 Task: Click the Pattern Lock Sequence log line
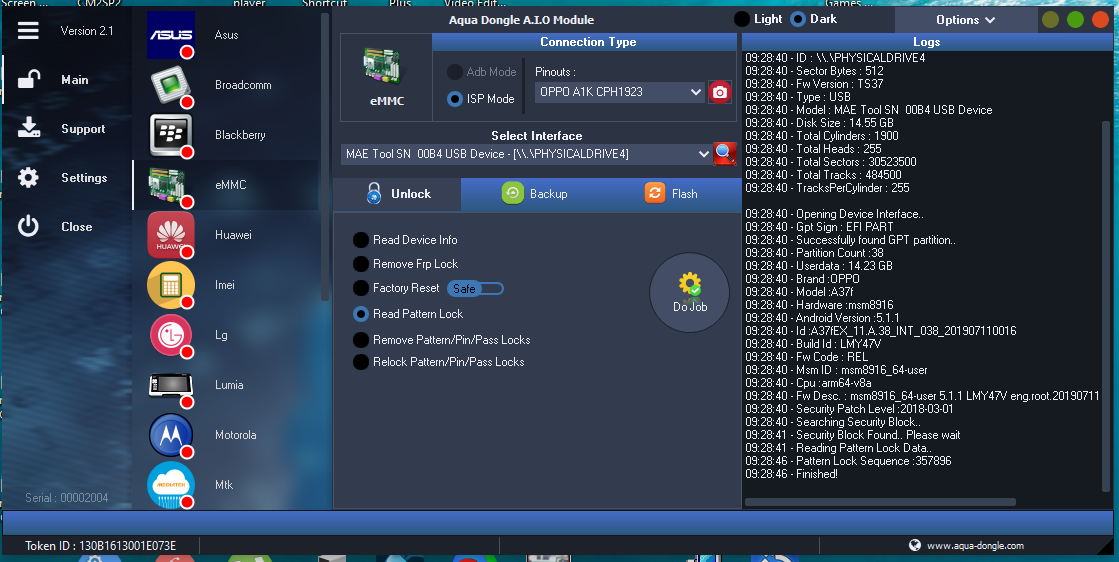point(849,461)
